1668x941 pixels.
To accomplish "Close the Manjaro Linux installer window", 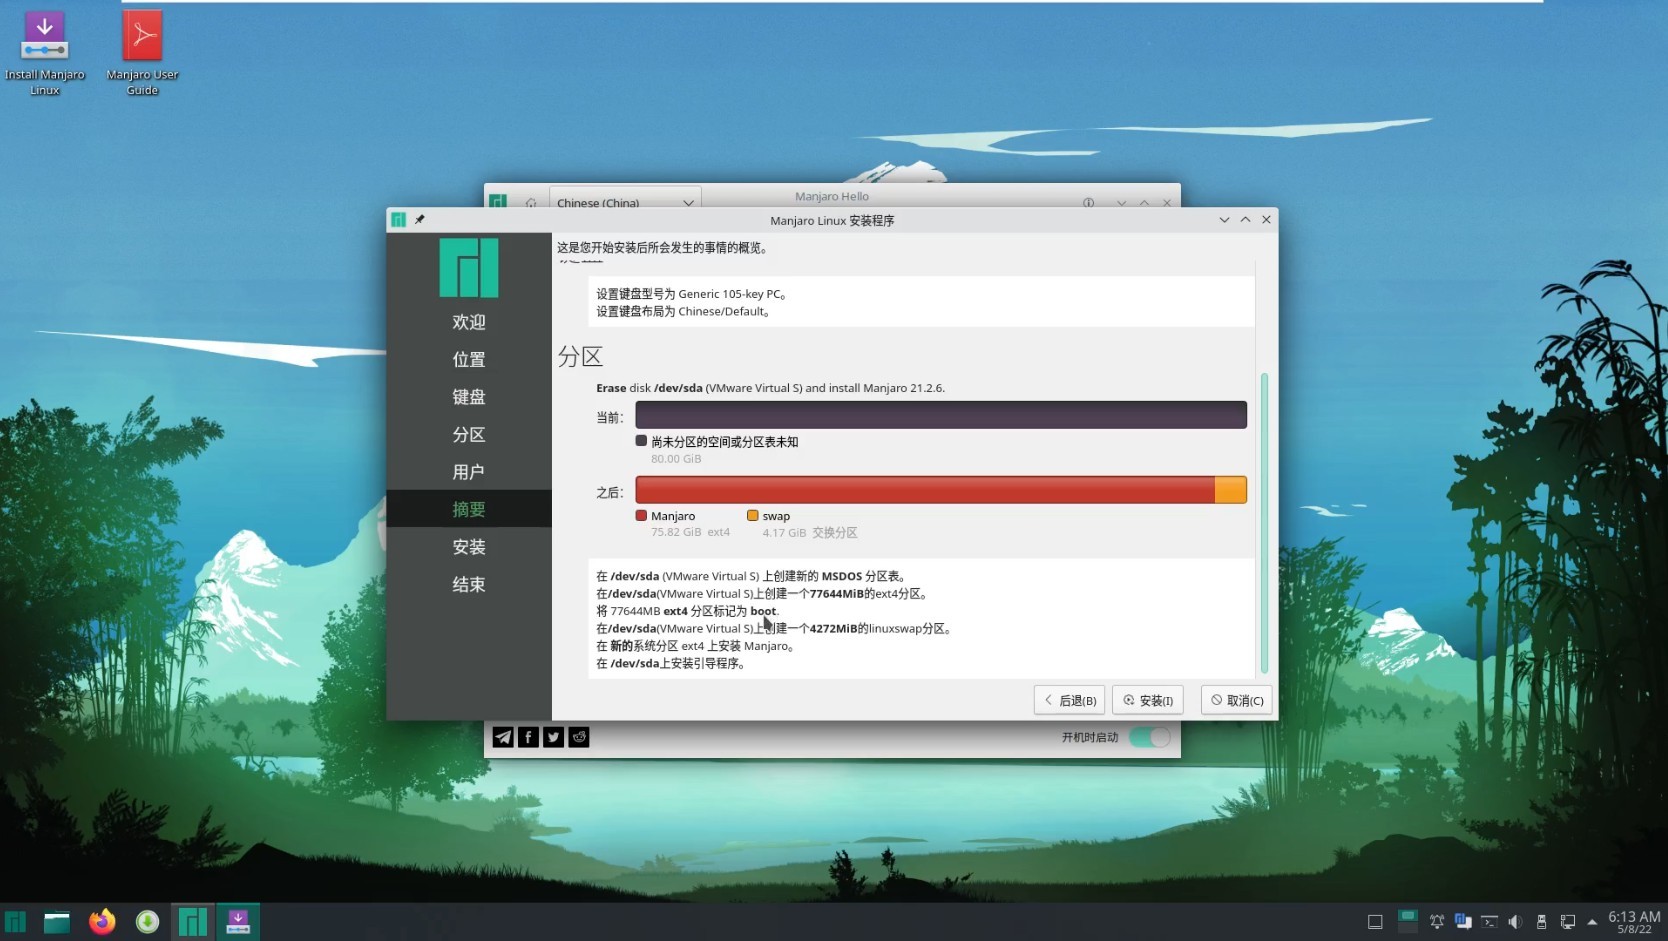I will [1266, 220].
